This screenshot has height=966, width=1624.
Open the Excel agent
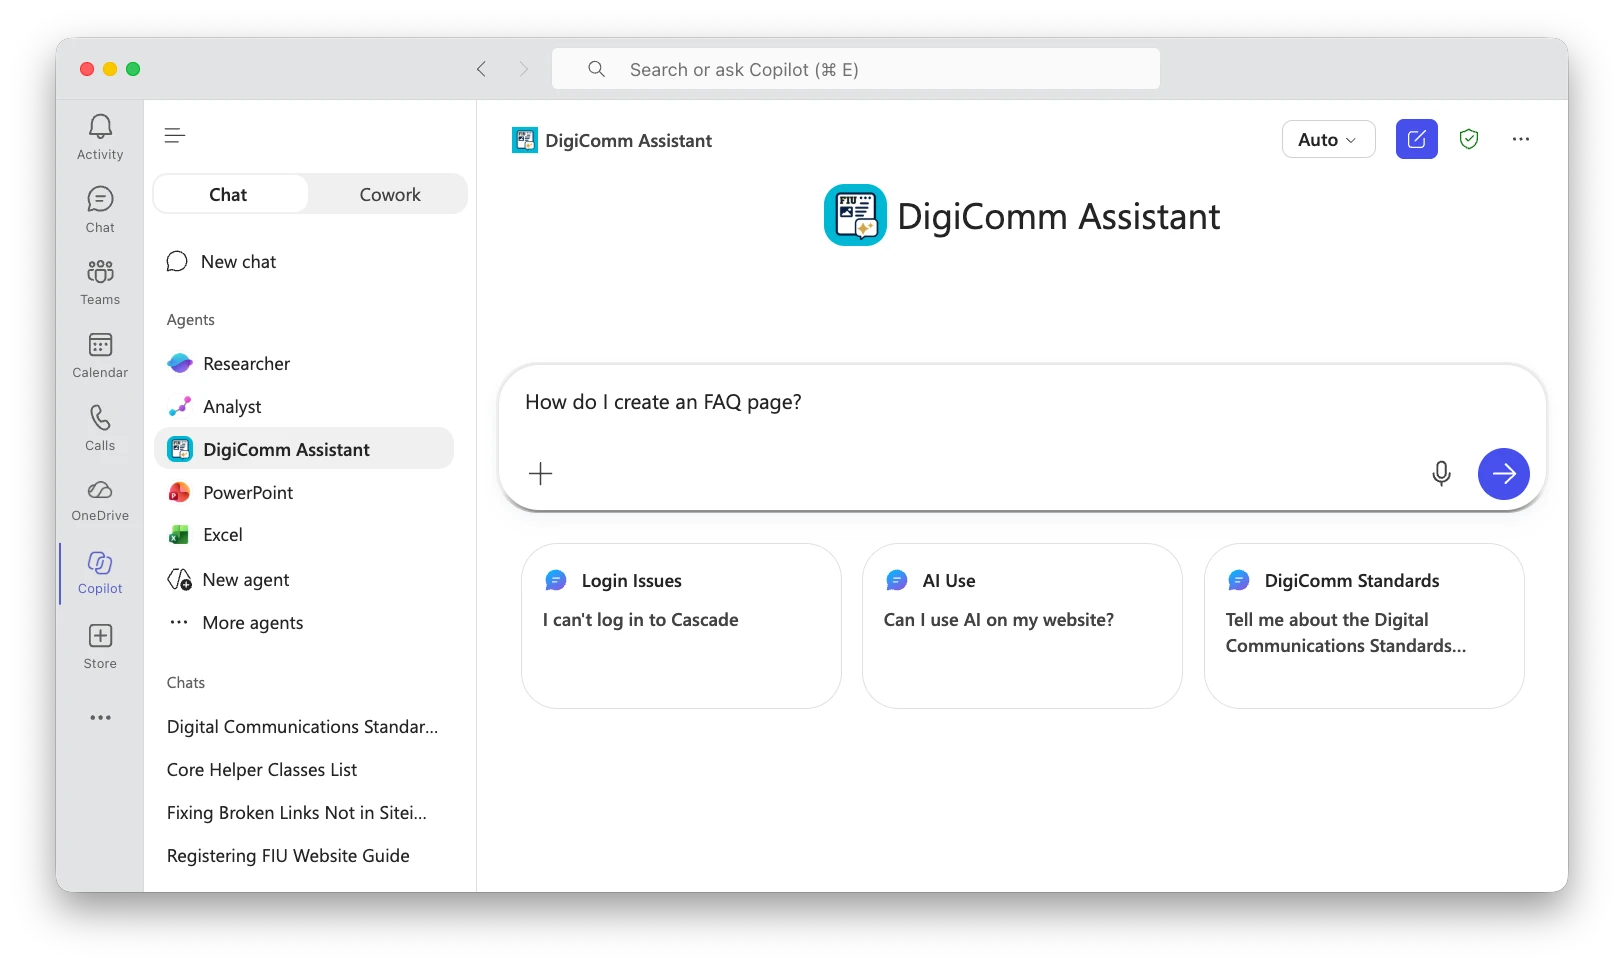304,535
